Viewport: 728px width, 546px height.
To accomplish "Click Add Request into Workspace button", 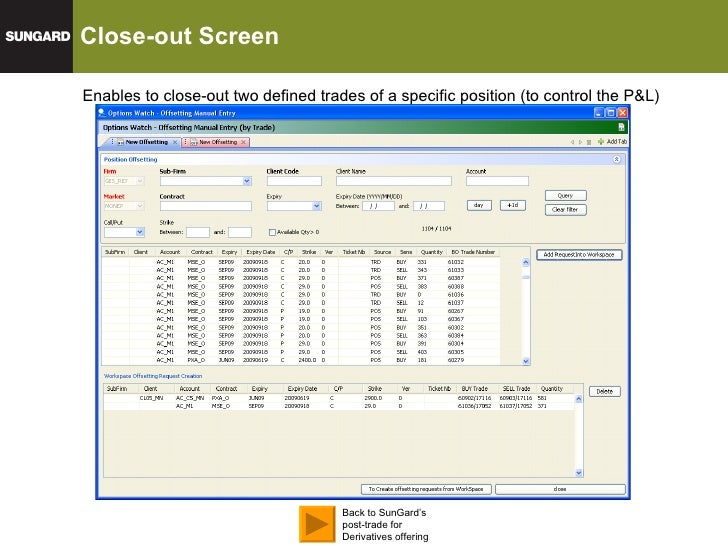I will pyautogui.click(x=579, y=255).
